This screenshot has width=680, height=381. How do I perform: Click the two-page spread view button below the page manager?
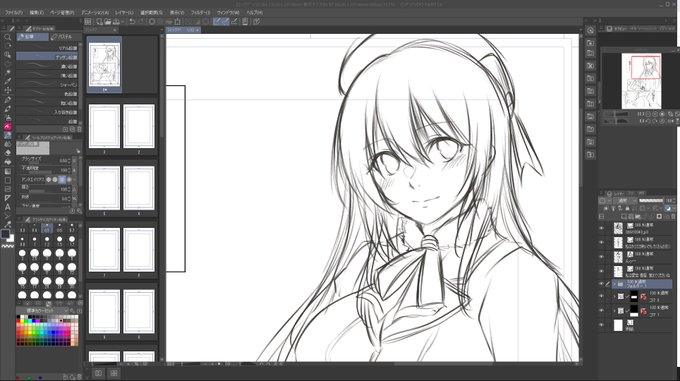98,373
